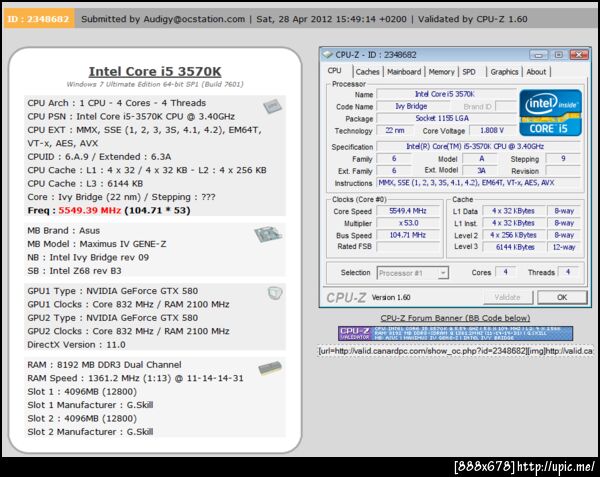Switch to the Caches tab

[x=367, y=72]
